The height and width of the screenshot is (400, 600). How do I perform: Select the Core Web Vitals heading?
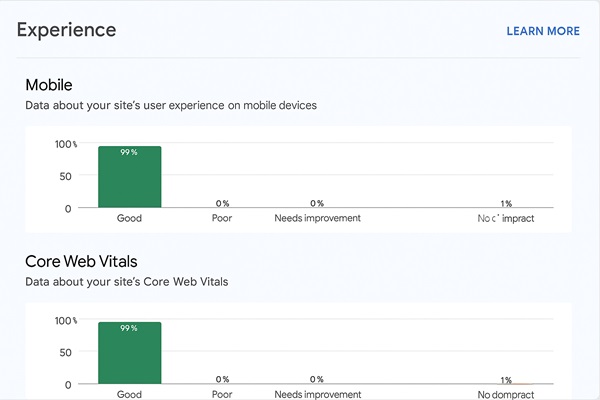pos(82,261)
